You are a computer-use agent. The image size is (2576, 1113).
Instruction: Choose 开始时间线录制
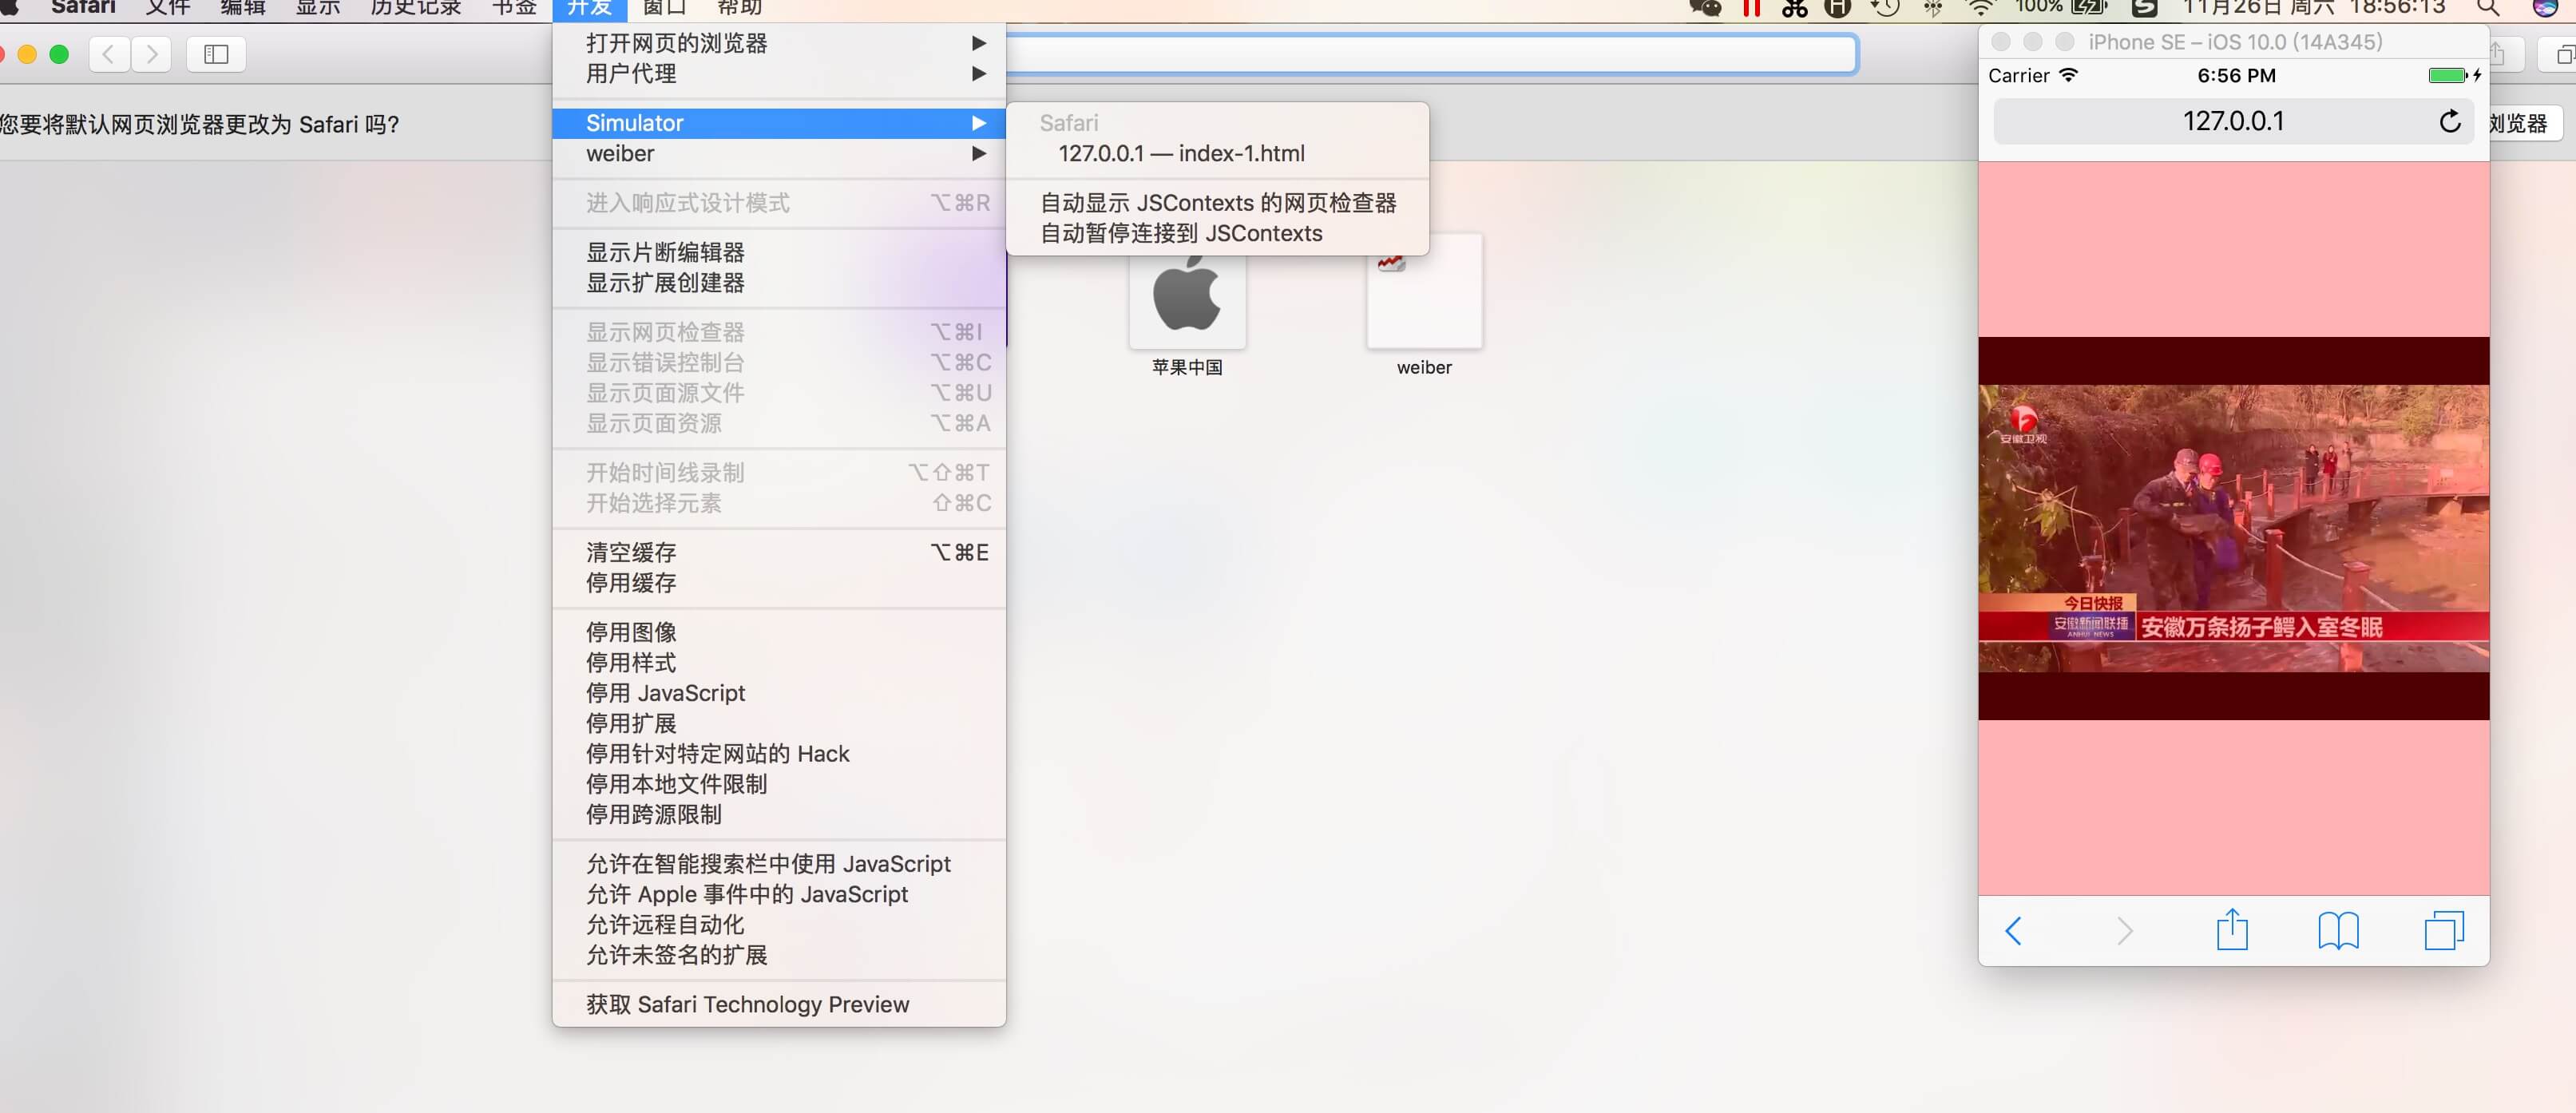pos(779,472)
